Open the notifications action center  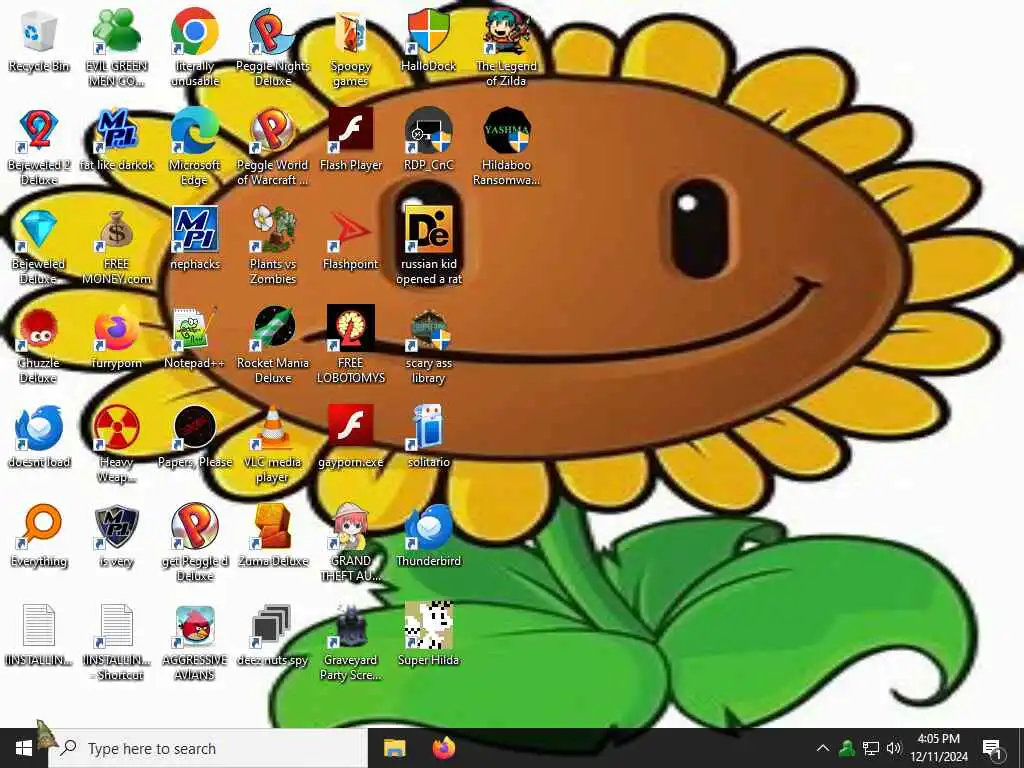click(992, 750)
